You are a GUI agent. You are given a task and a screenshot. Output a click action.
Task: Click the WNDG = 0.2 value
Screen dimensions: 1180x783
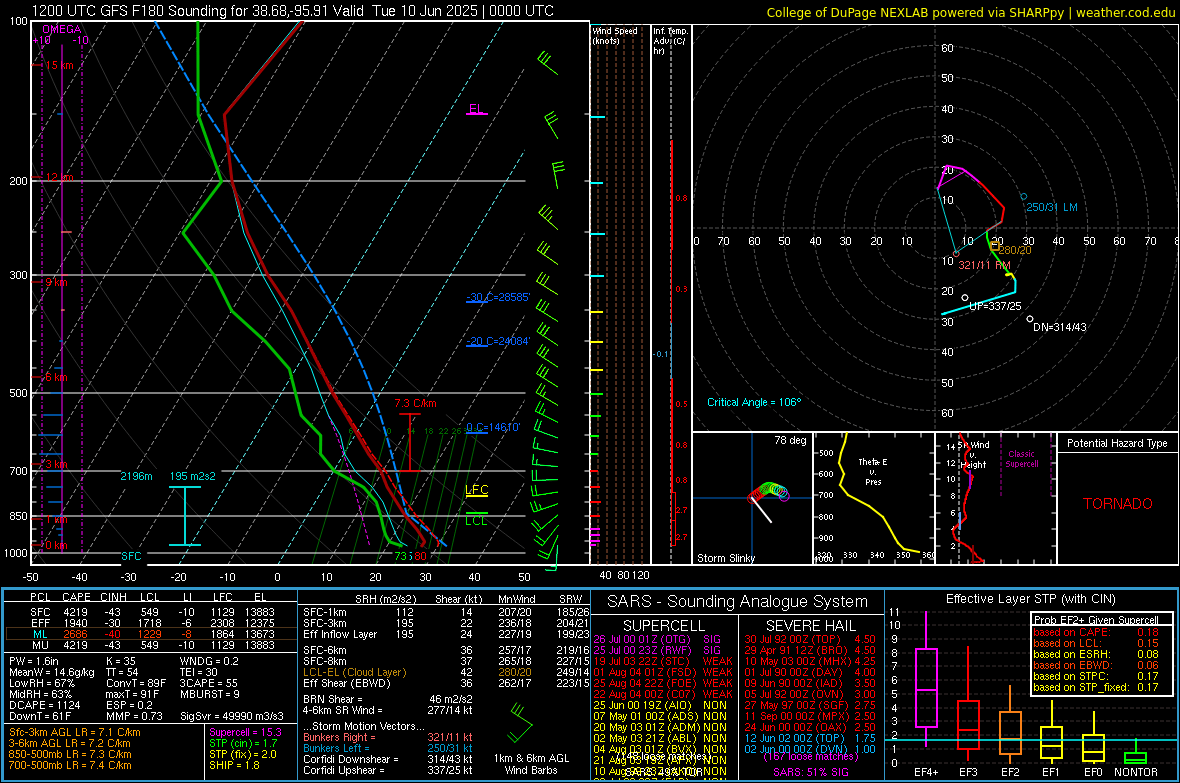(x=209, y=661)
